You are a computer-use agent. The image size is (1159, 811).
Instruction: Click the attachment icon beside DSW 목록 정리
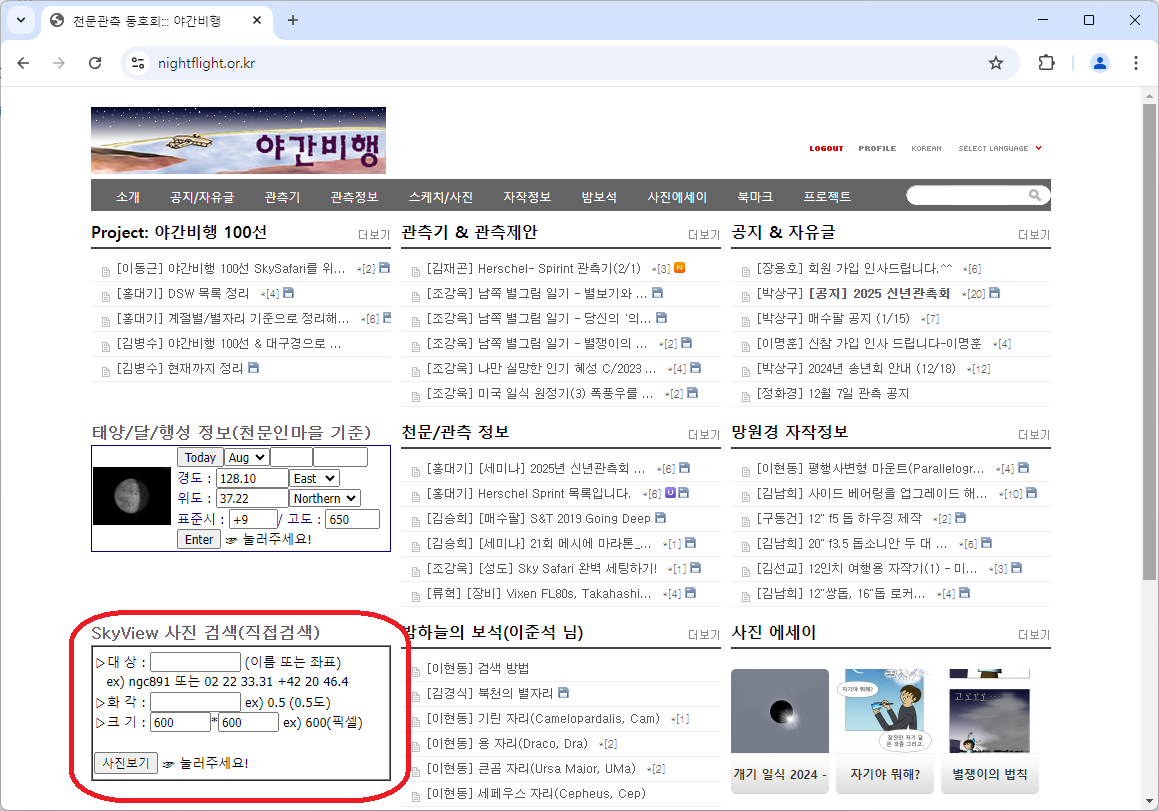tap(288, 293)
